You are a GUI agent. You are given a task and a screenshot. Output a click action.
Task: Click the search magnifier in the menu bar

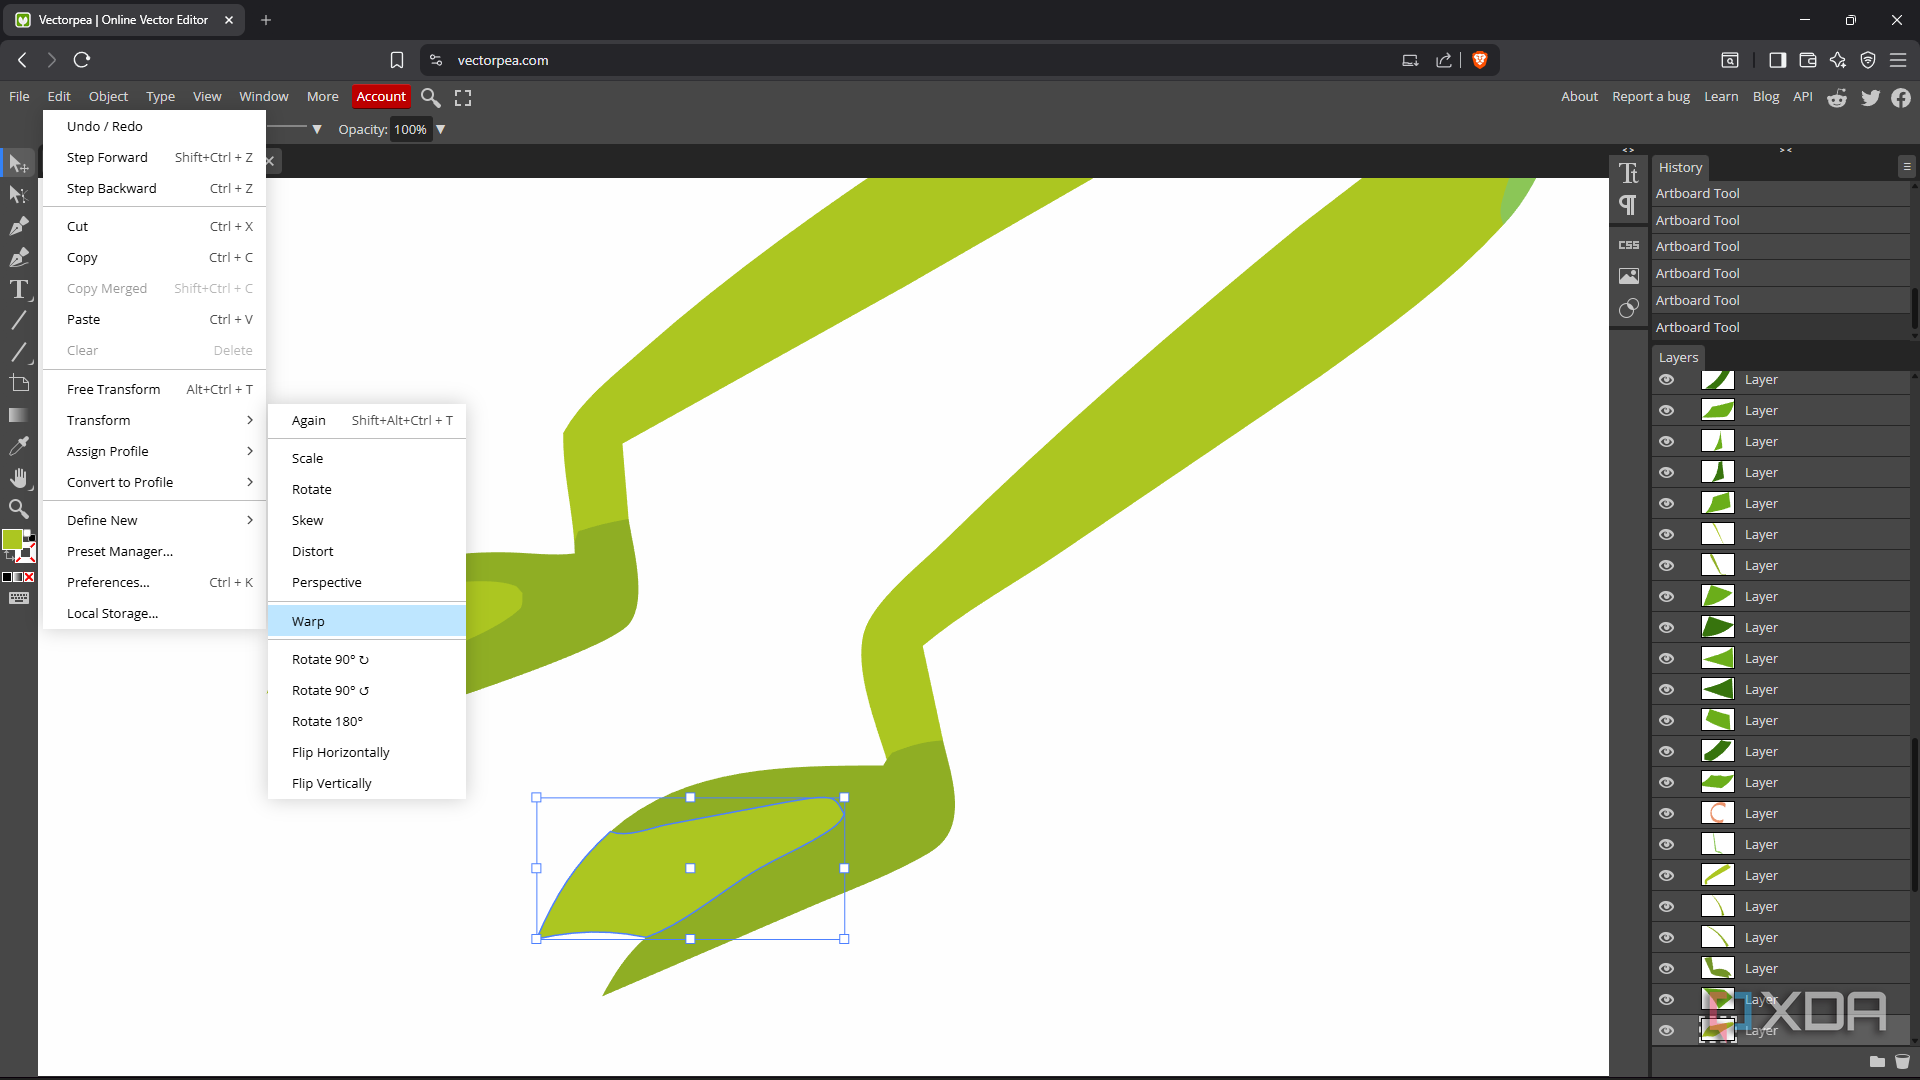[x=431, y=97]
